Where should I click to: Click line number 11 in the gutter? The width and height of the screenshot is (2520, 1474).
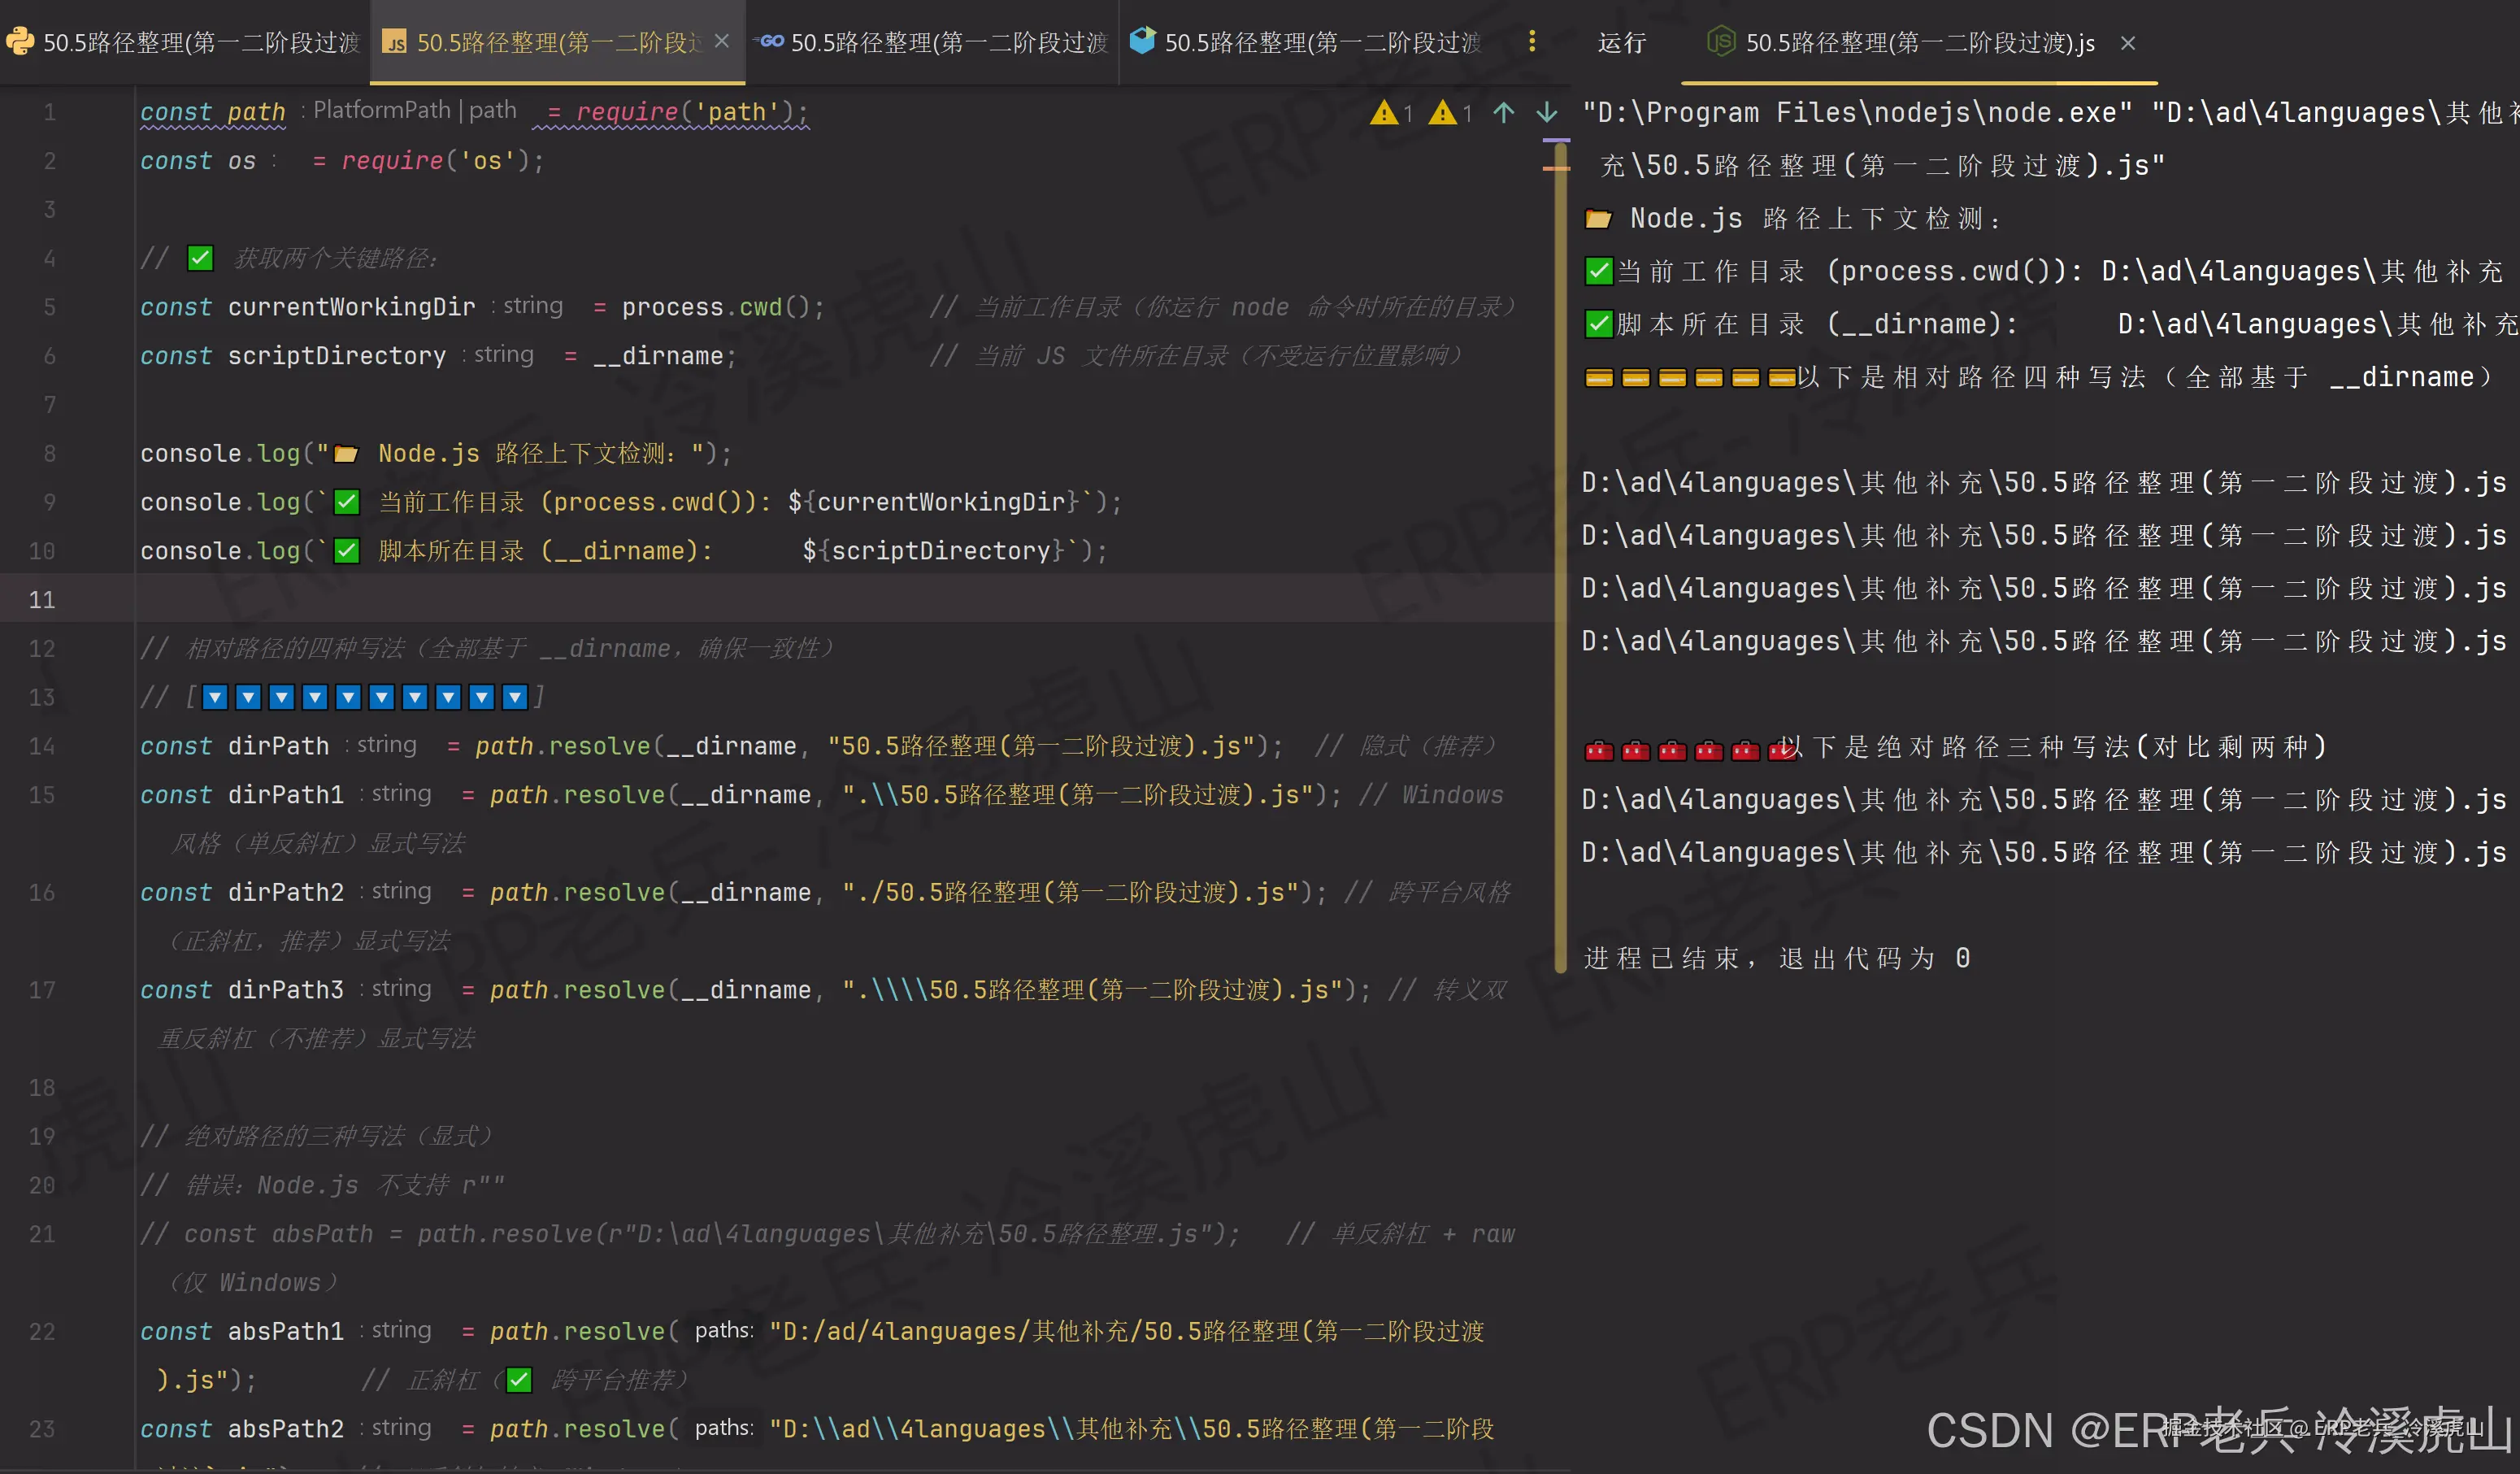(42, 600)
